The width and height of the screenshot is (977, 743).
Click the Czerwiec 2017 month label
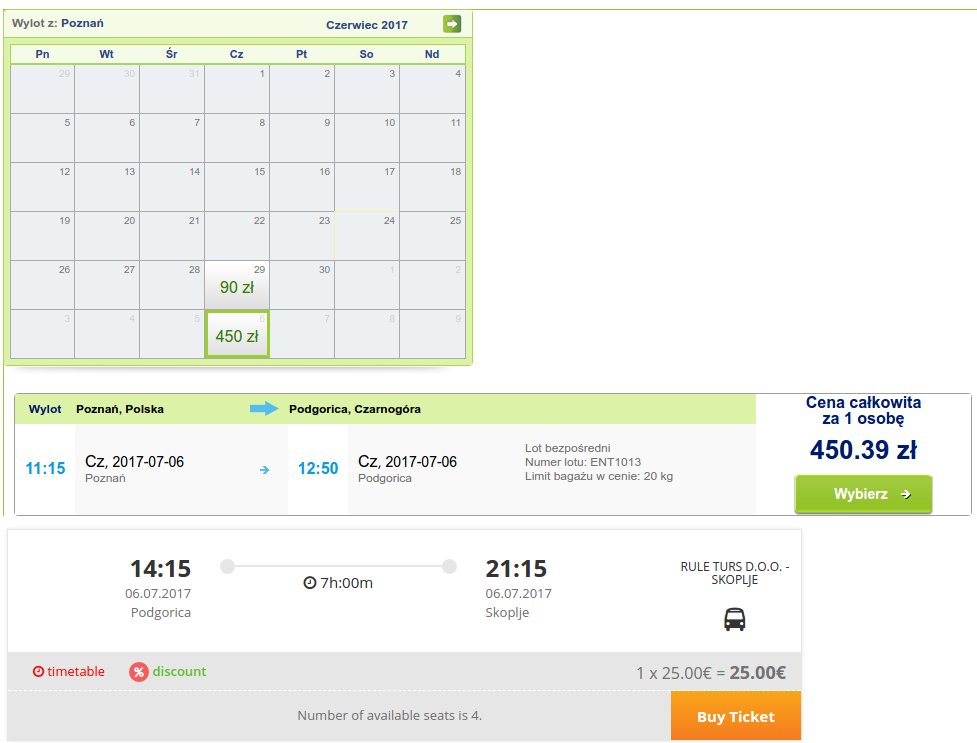point(367,25)
